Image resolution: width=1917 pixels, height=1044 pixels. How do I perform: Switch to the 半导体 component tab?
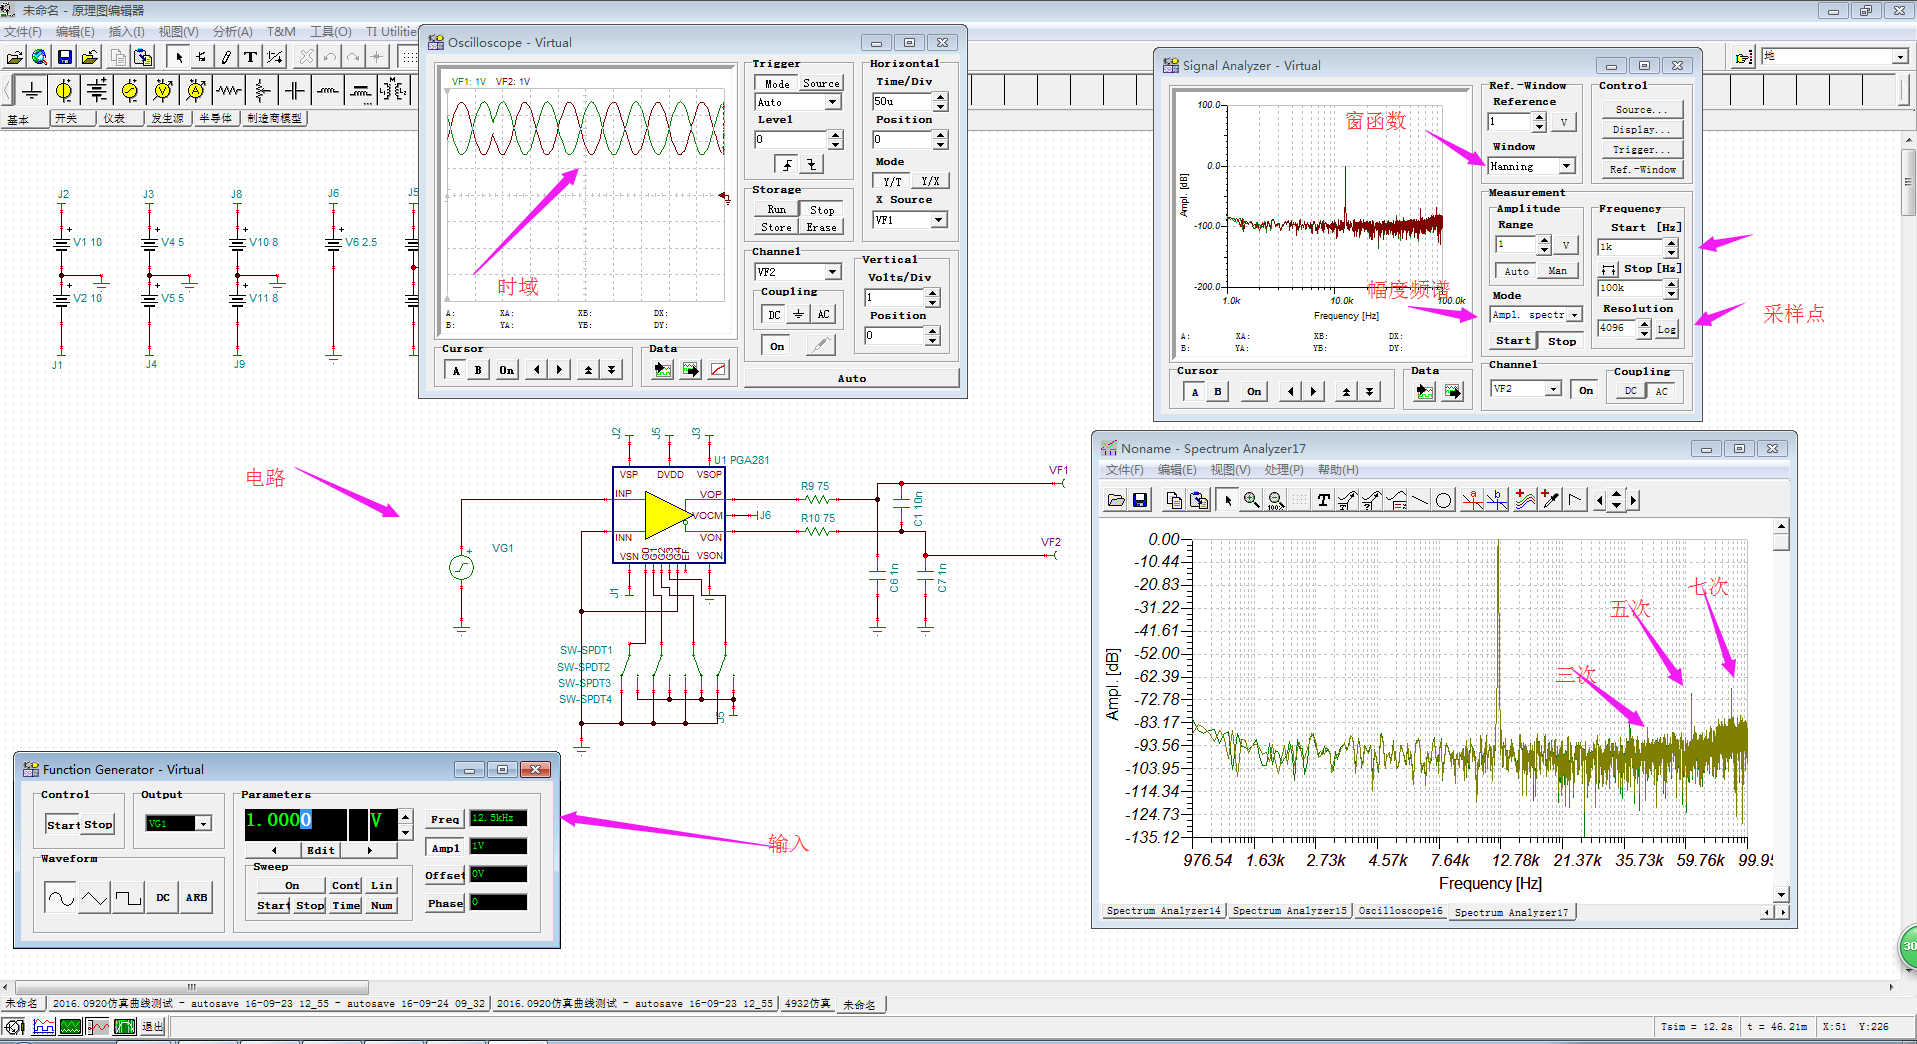click(215, 118)
